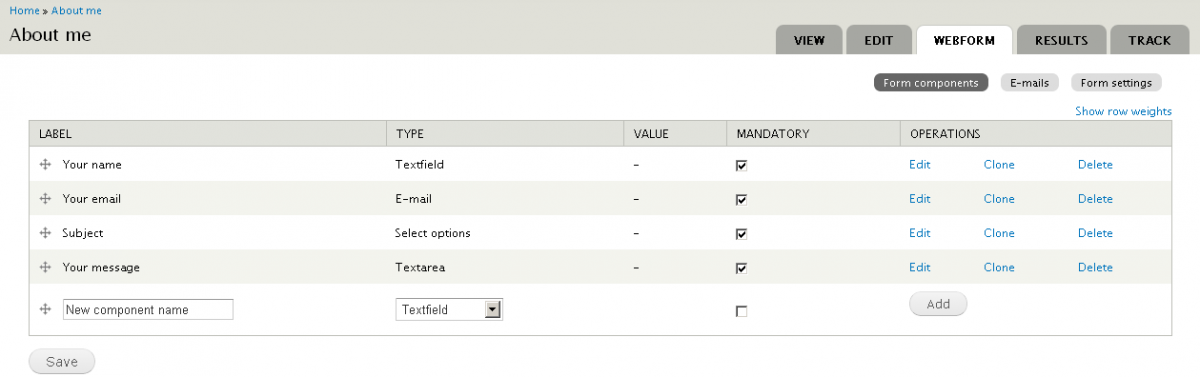The width and height of the screenshot is (1200, 377).
Task: Focus the New component name field
Action: pos(148,310)
